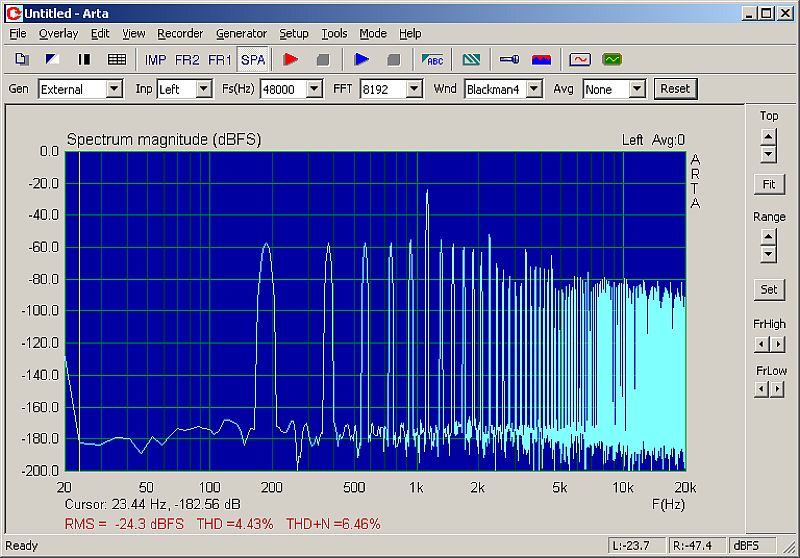
Task: Click the ABC text overlay icon
Action: pyautogui.click(x=432, y=60)
